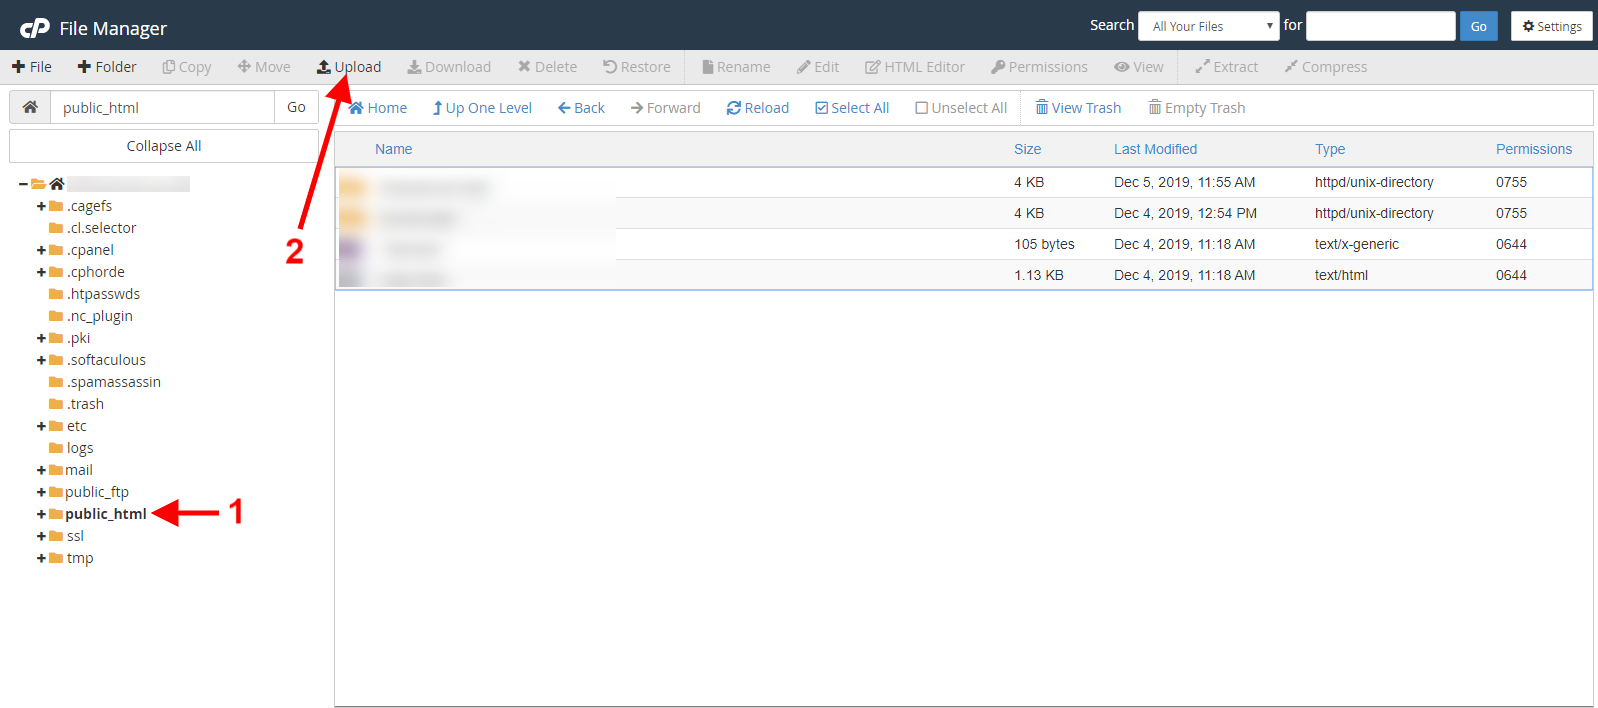1598x708 pixels.
Task: Open the Permissions key tool
Action: [x=1039, y=67]
